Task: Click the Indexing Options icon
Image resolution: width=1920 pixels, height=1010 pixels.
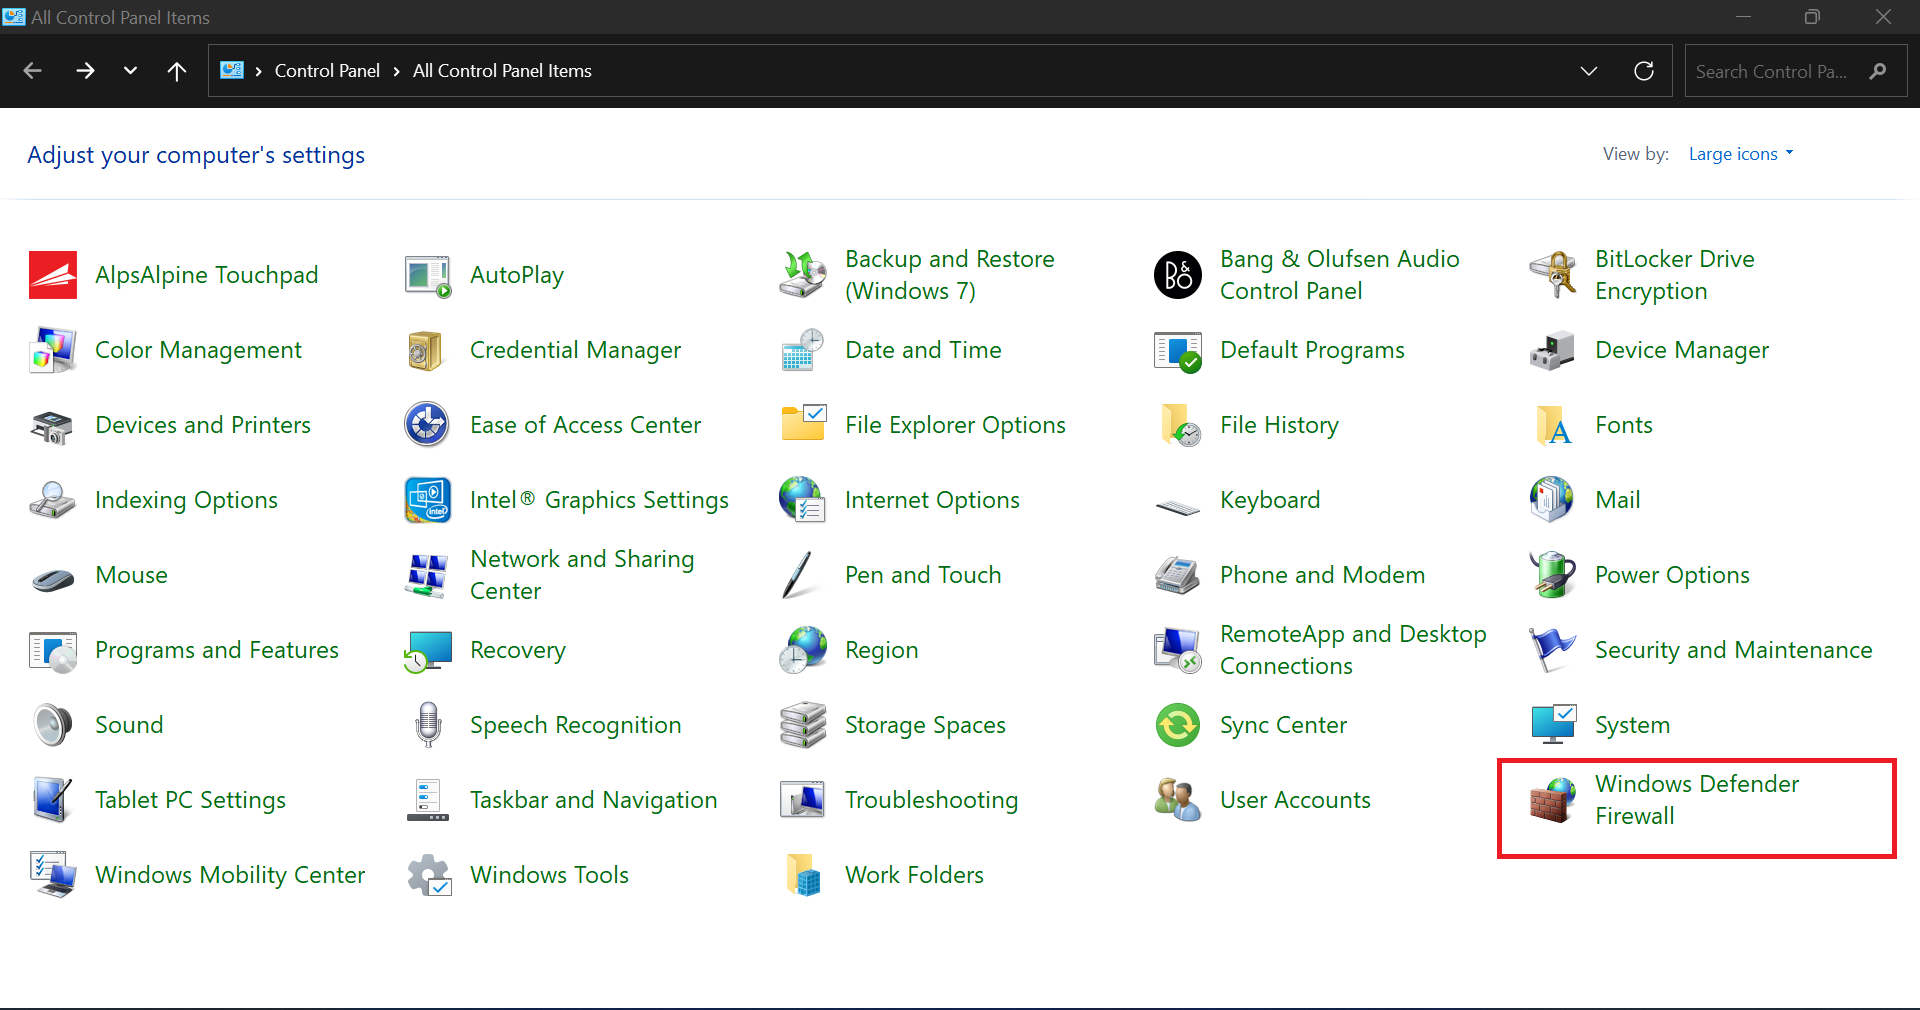Action: point(53,500)
